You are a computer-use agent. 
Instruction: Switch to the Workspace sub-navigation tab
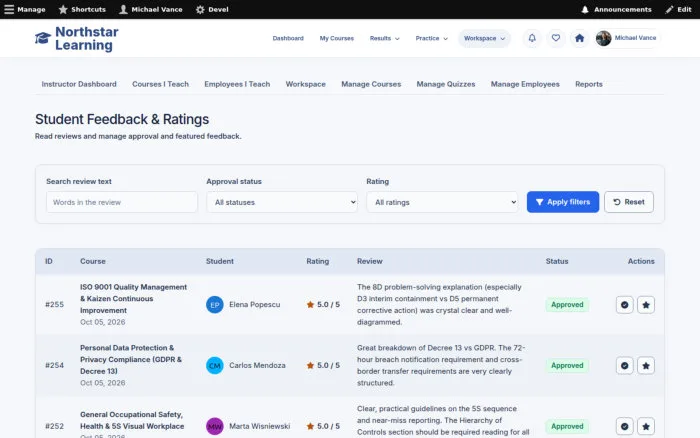(305, 84)
